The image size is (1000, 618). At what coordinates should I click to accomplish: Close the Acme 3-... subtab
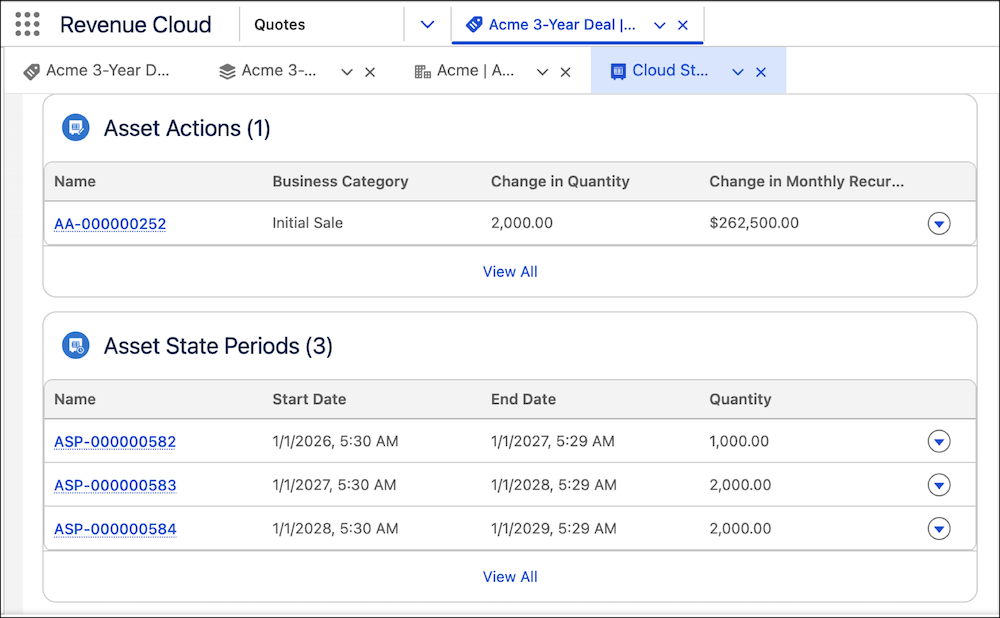pyautogui.click(x=370, y=72)
